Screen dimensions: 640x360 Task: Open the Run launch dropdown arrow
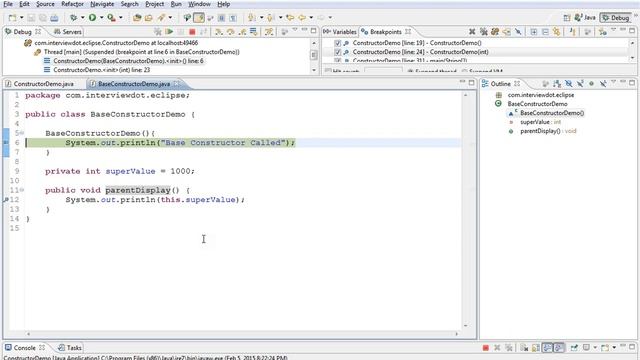(101, 18)
